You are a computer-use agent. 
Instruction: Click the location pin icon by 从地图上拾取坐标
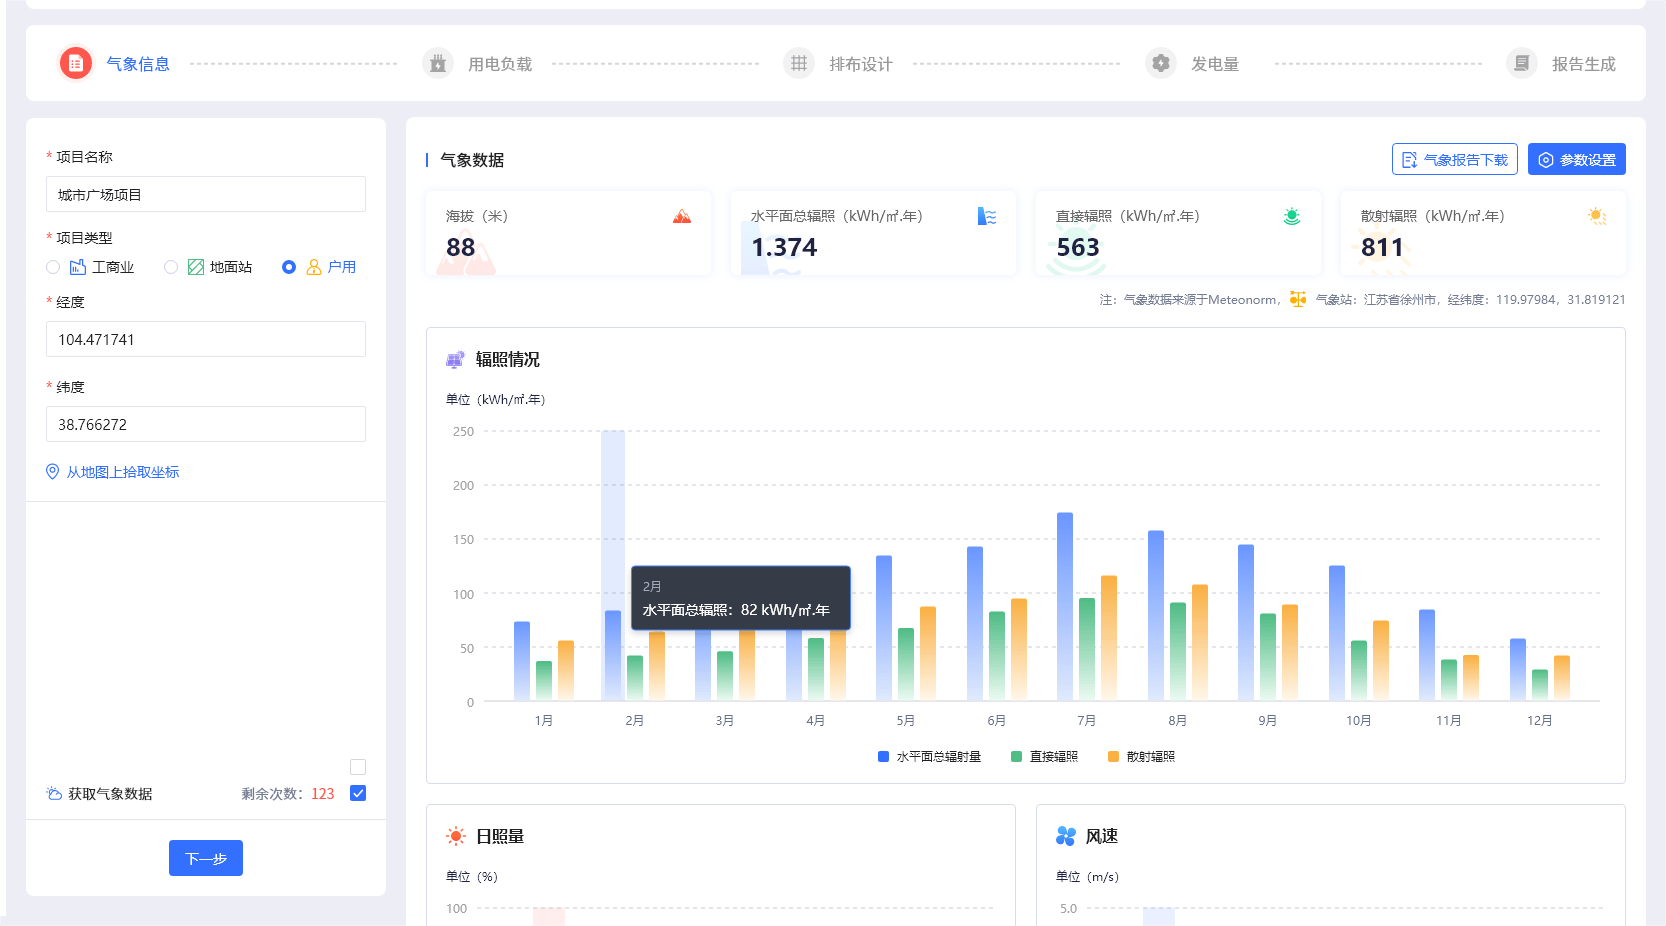(x=53, y=471)
